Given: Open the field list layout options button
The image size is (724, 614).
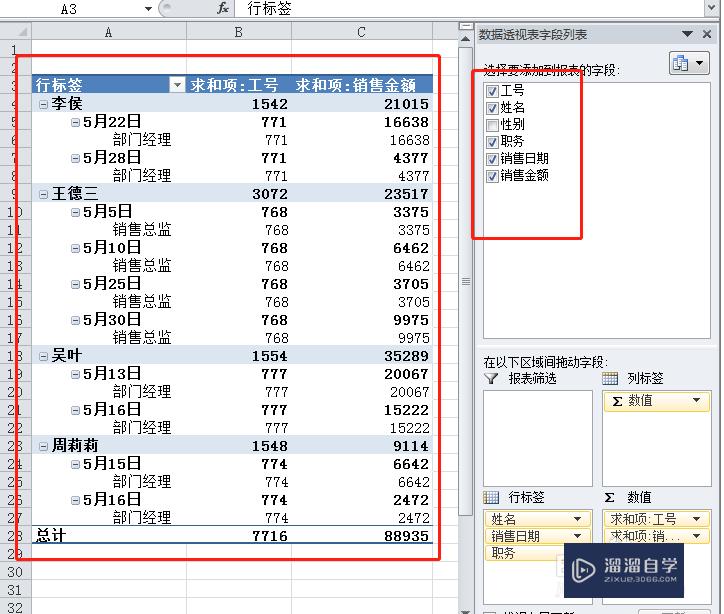Looking at the screenshot, I should (x=689, y=63).
